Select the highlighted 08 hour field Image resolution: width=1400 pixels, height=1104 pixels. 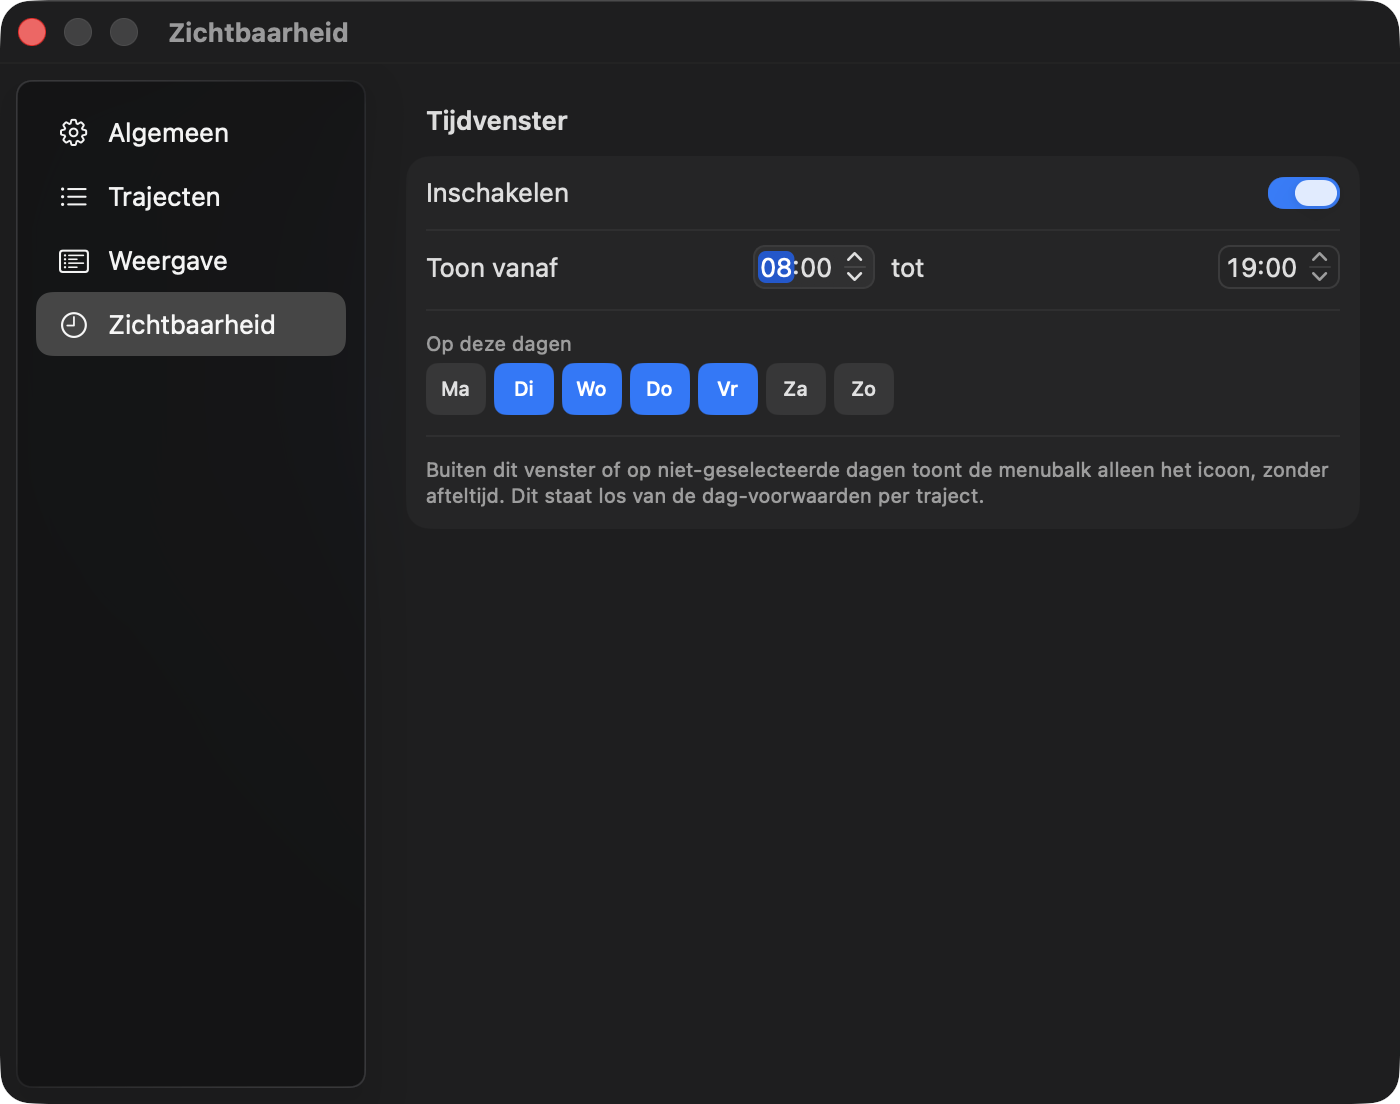point(776,268)
